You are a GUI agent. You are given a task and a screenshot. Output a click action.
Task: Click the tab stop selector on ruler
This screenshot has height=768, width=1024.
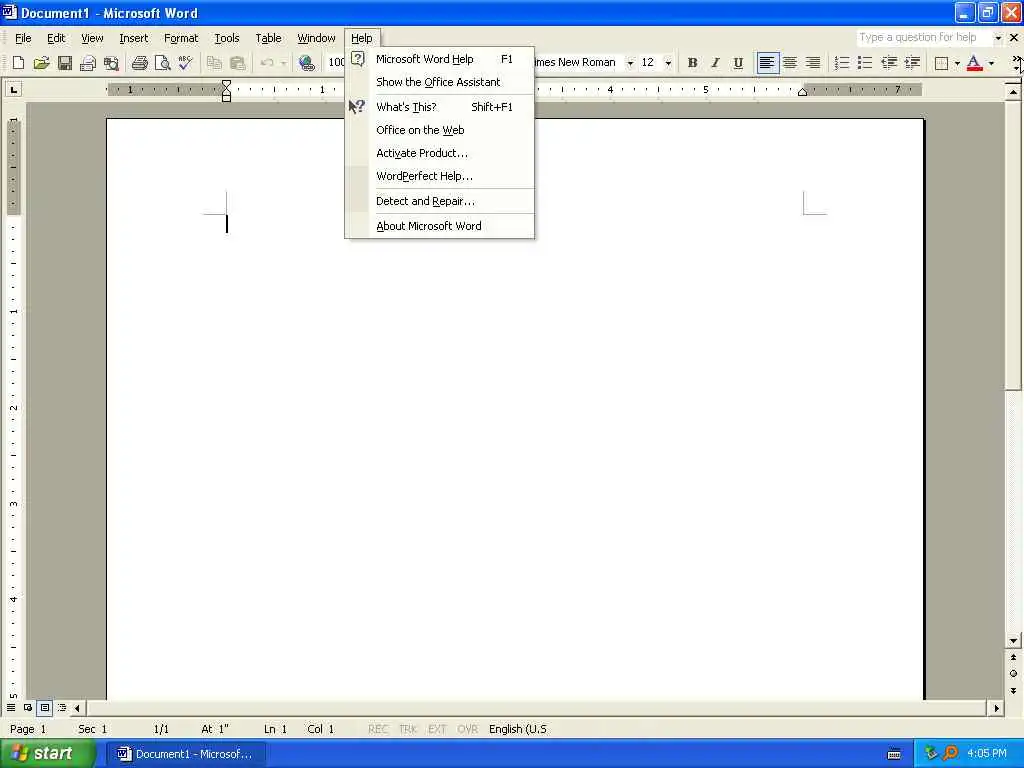pyautogui.click(x=14, y=89)
